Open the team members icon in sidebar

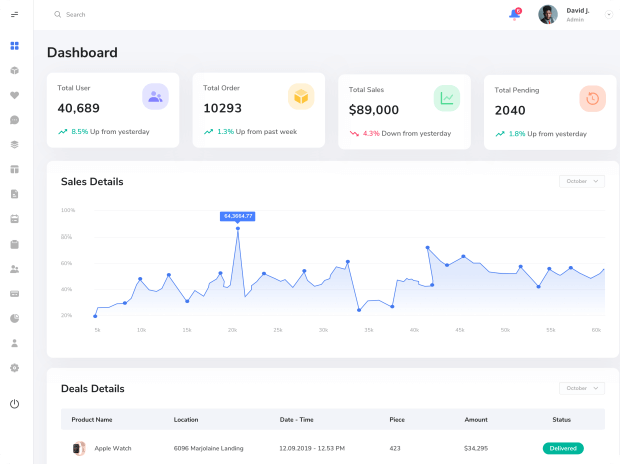(x=15, y=269)
